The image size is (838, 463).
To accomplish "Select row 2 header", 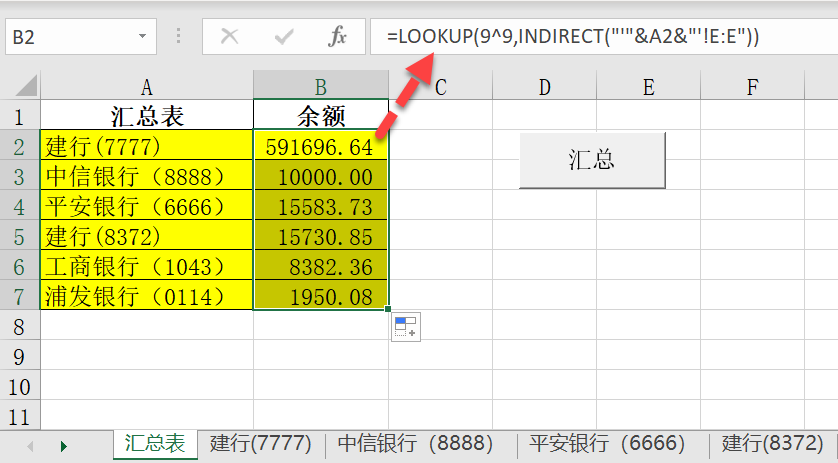I will 20,145.
